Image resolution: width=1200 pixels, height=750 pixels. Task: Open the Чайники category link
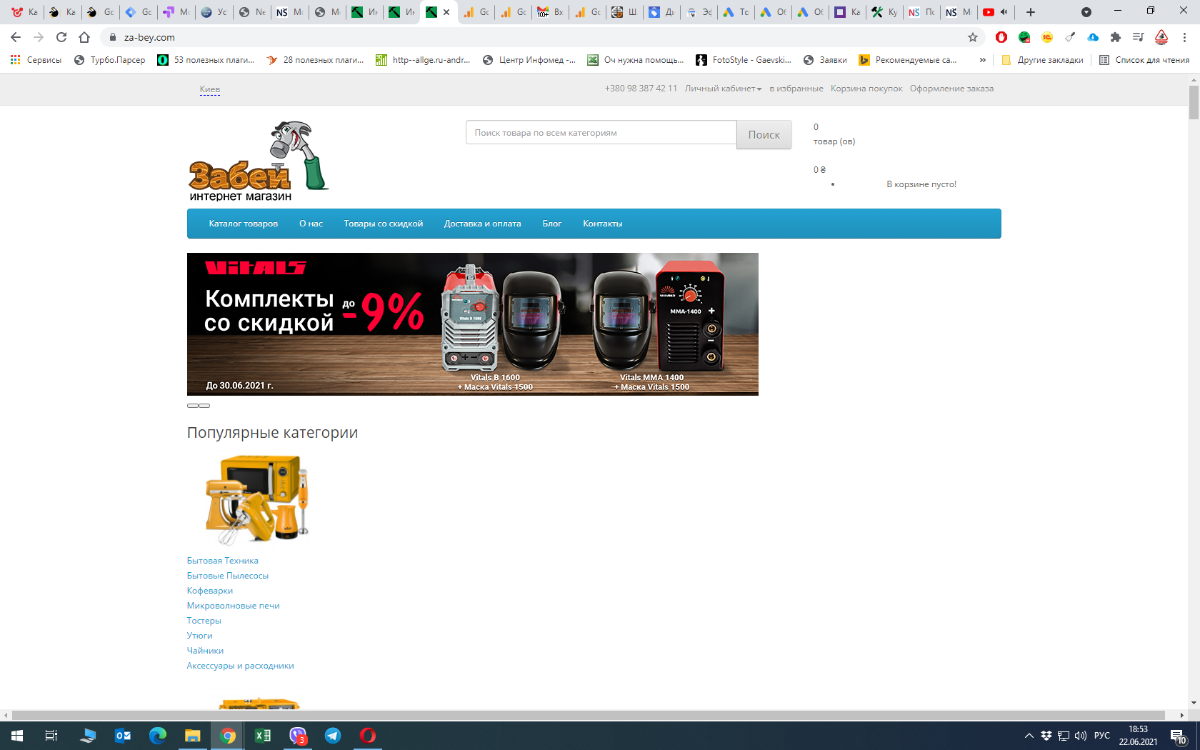click(x=205, y=650)
